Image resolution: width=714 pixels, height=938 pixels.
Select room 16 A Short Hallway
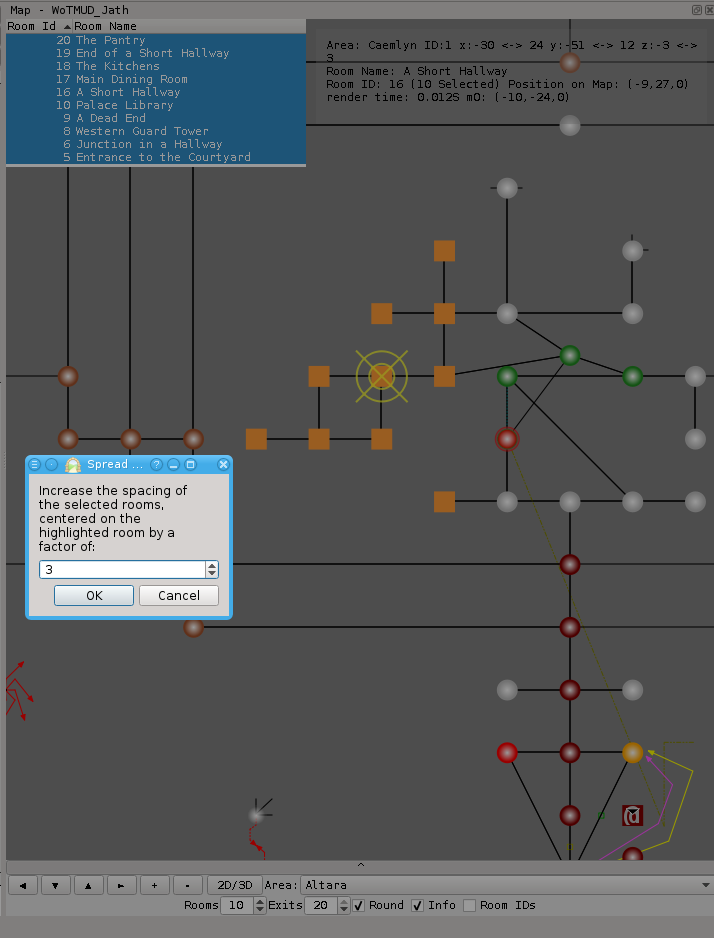click(x=155, y=92)
